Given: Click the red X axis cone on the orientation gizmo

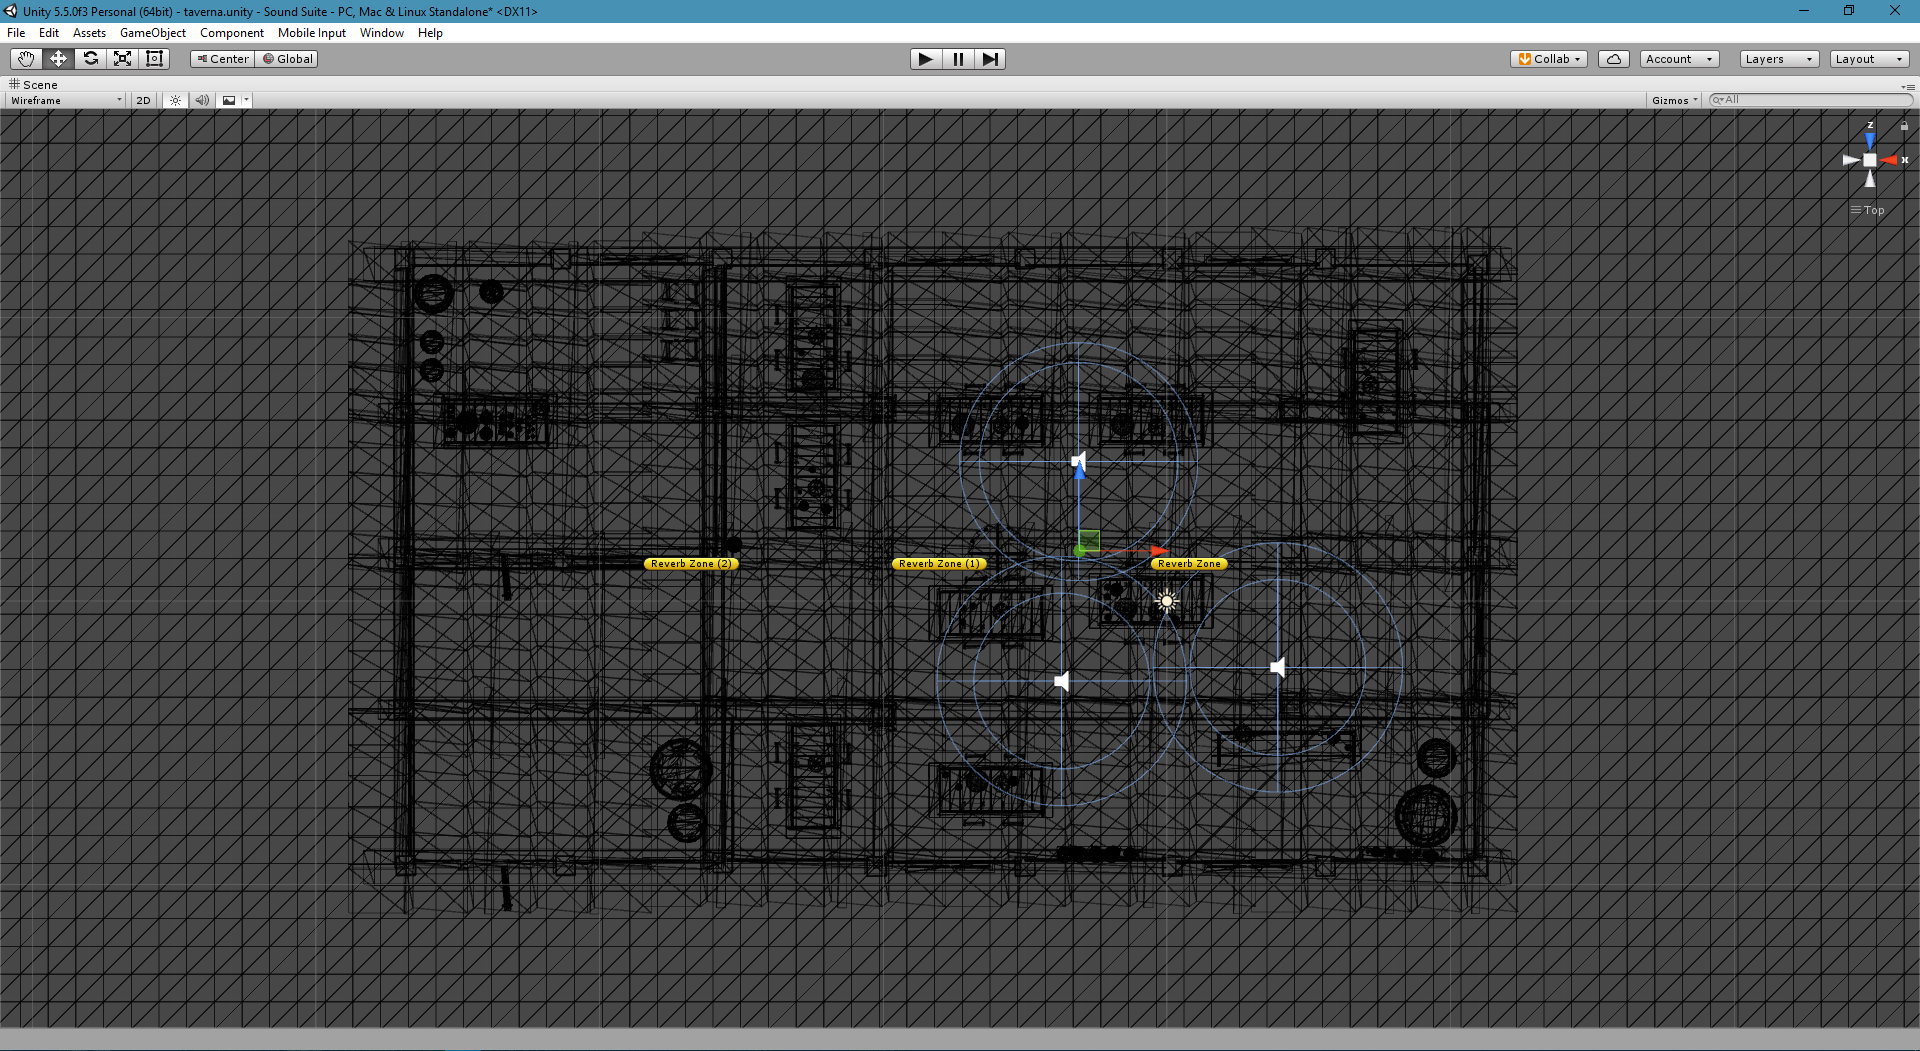Looking at the screenshot, I should click(1889, 160).
